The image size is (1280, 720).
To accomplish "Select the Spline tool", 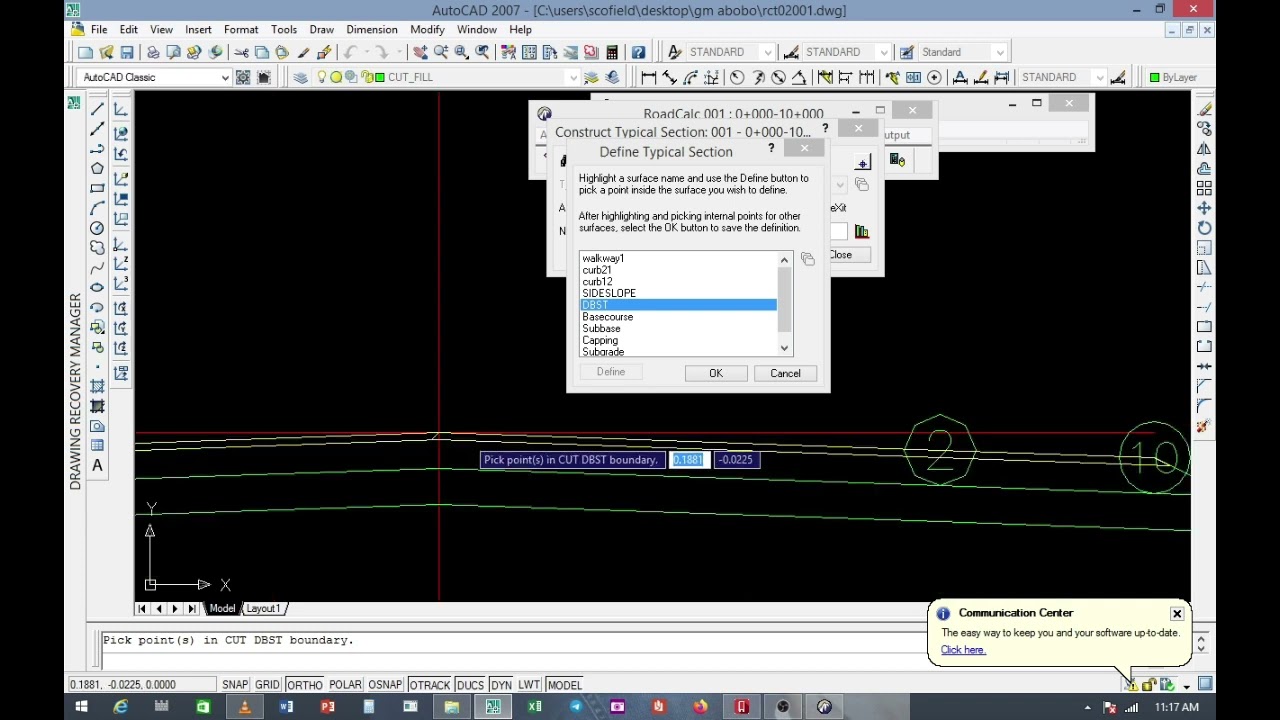I will (97, 268).
